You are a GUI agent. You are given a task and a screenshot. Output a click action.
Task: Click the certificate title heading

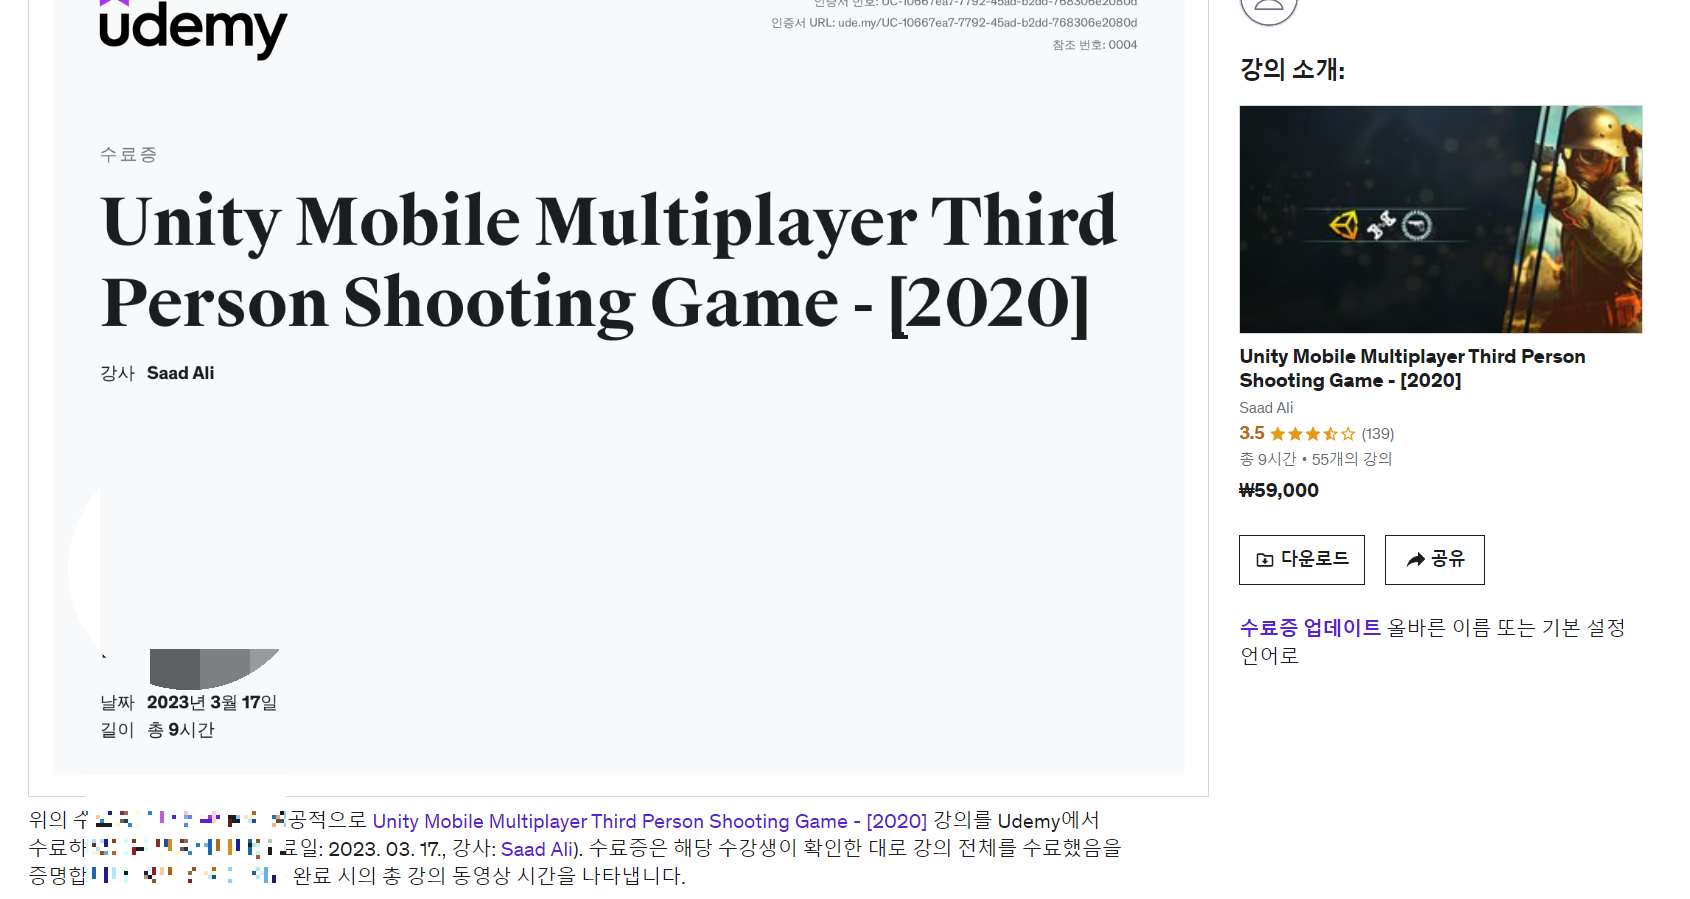coord(609,262)
